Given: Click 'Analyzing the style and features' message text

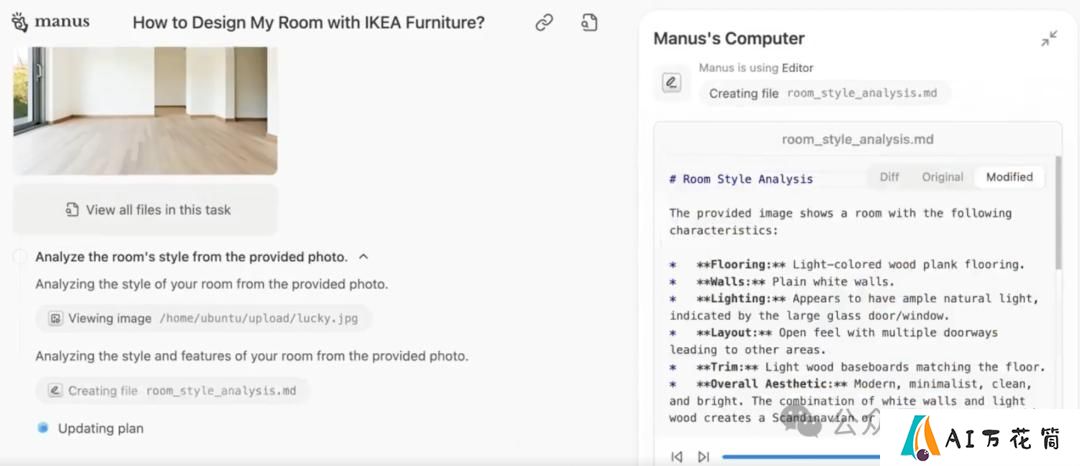Looking at the screenshot, I should (252, 357).
